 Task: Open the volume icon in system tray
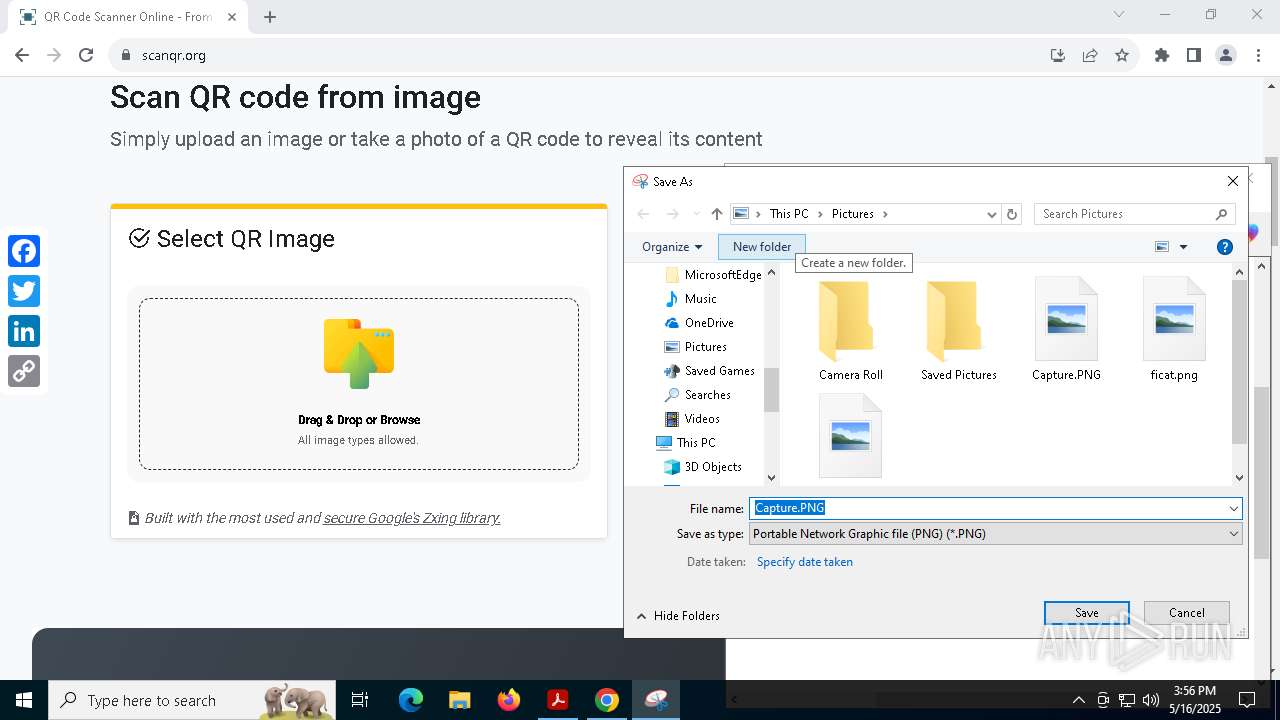pos(1150,700)
